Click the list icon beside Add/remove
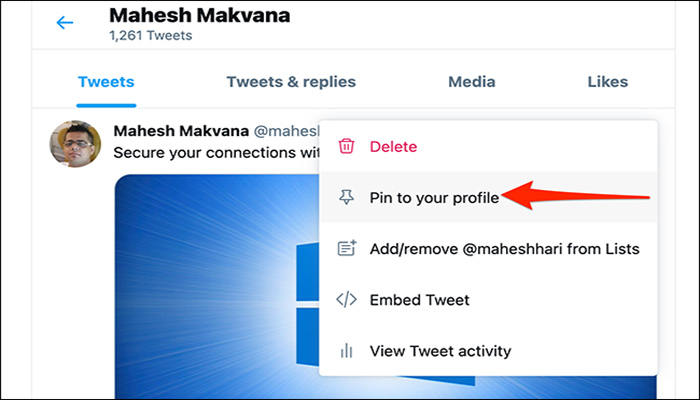This screenshot has width=700, height=400. [x=346, y=249]
